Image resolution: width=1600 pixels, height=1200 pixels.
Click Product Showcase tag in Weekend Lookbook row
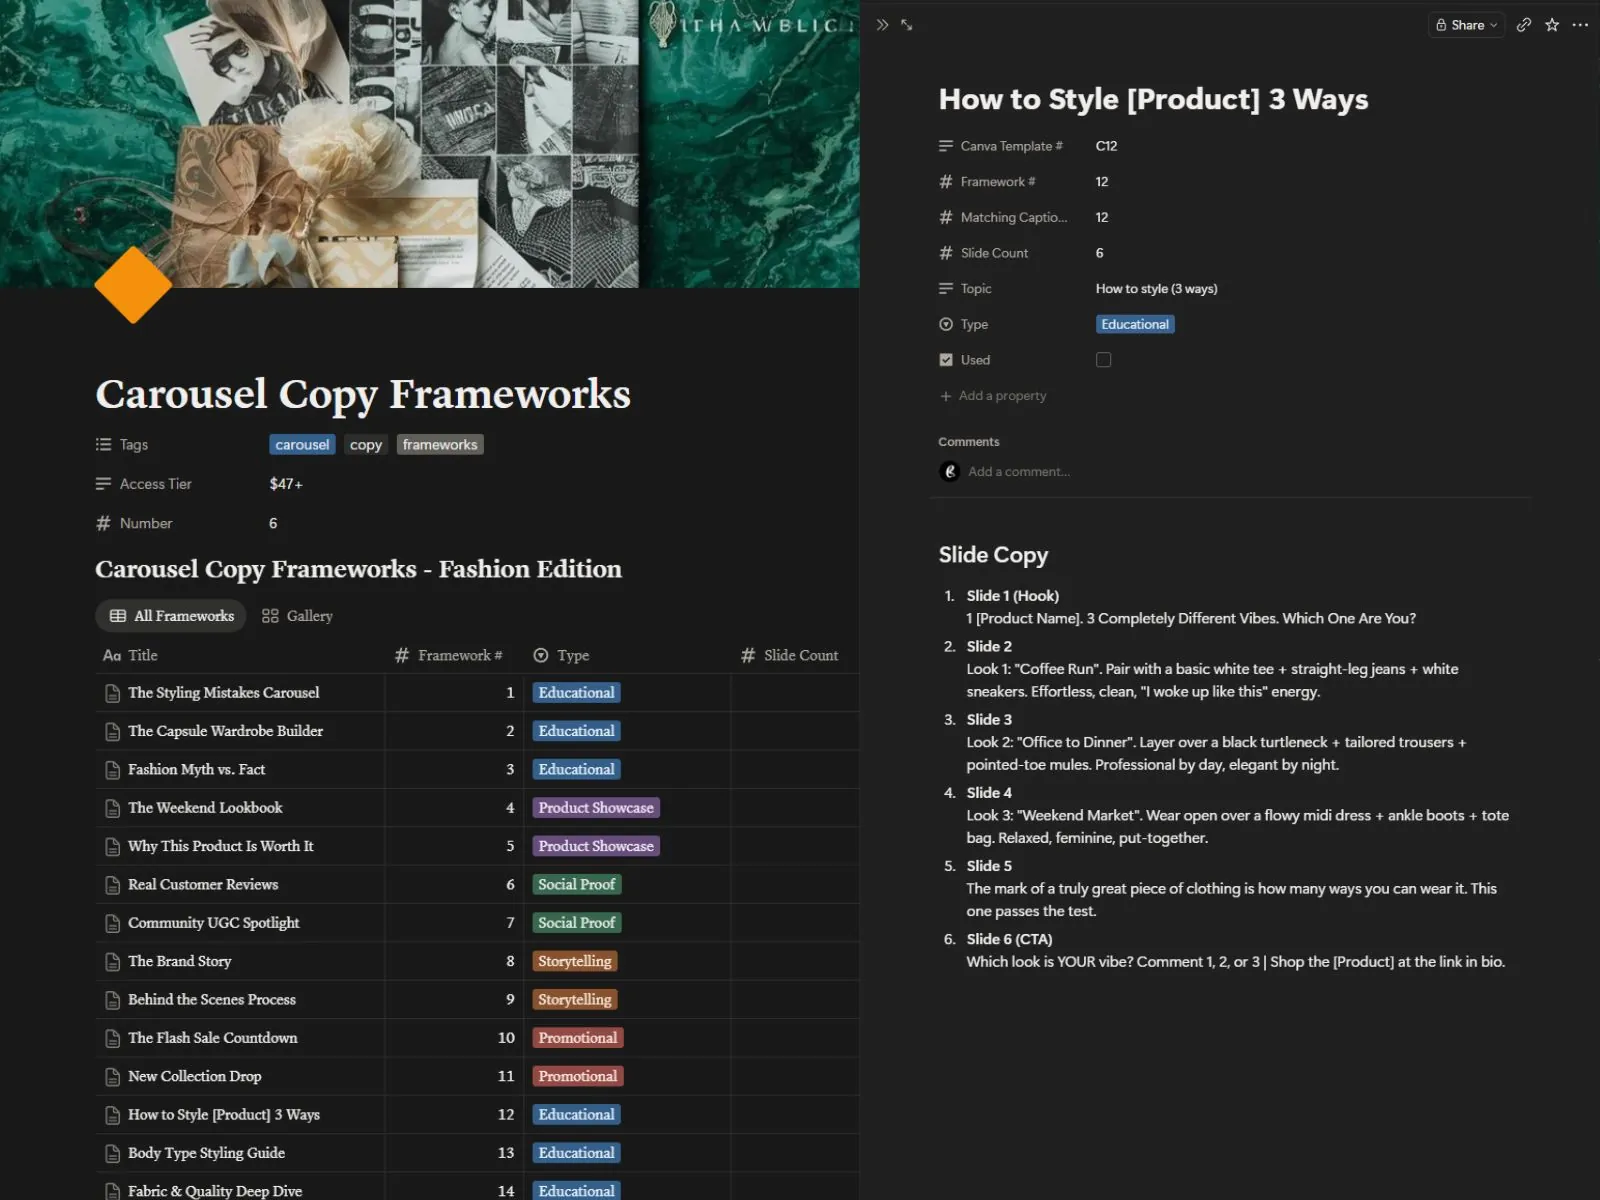tap(596, 808)
